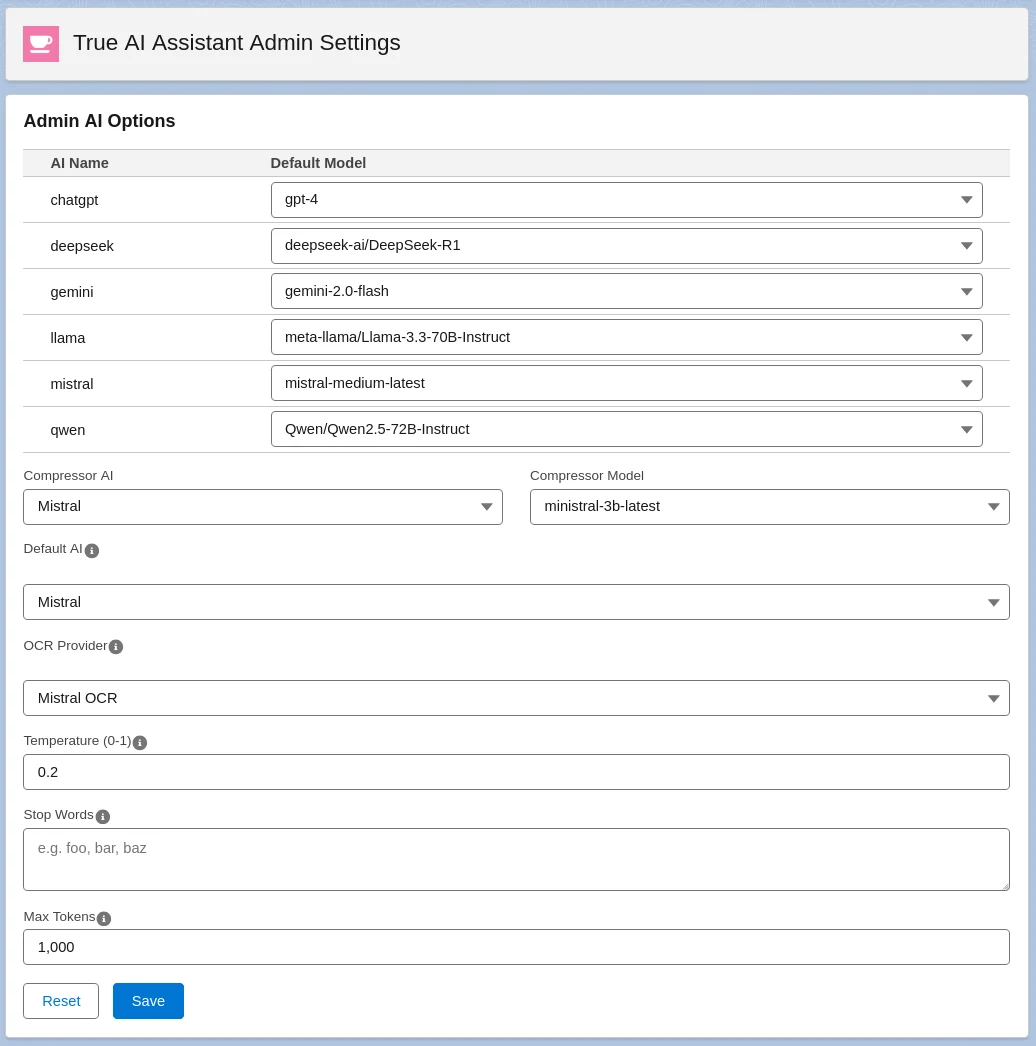Open the llama default model dropdown
Screen dimensions: 1036x1046
click(626, 338)
